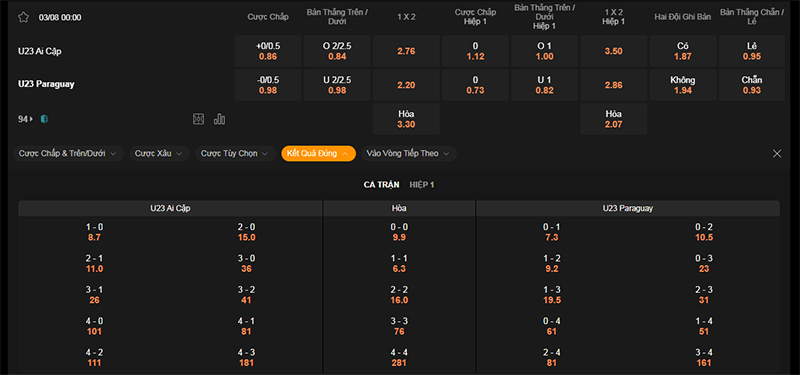The image size is (800, 375).
Task: Bet on U23 Ai Cập win at 2.76
Action: [406, 51]
